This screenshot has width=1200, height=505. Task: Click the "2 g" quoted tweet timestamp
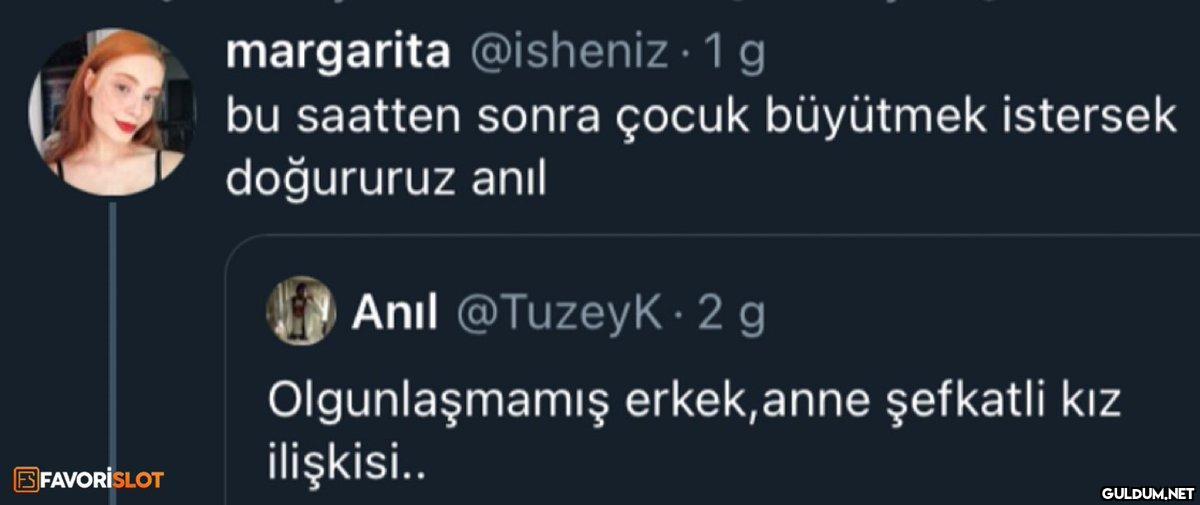click(x=731, y=315)
